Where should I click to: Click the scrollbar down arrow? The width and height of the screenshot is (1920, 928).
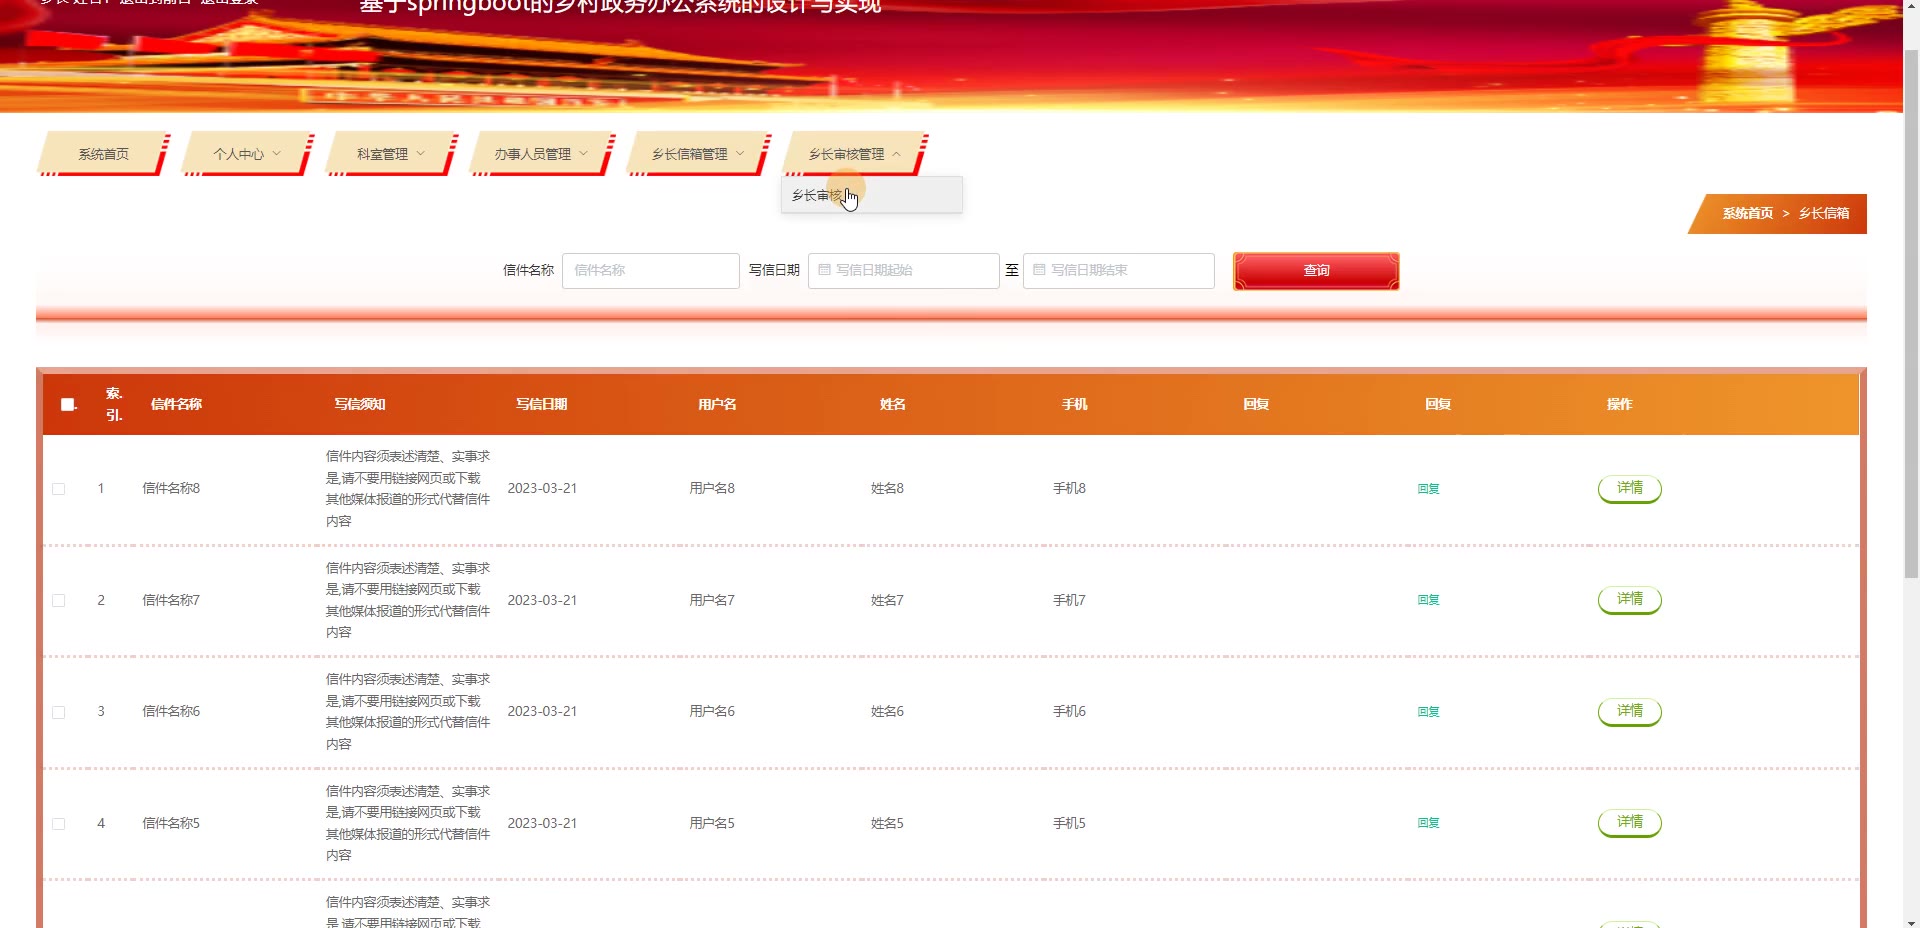point(1911,921)
